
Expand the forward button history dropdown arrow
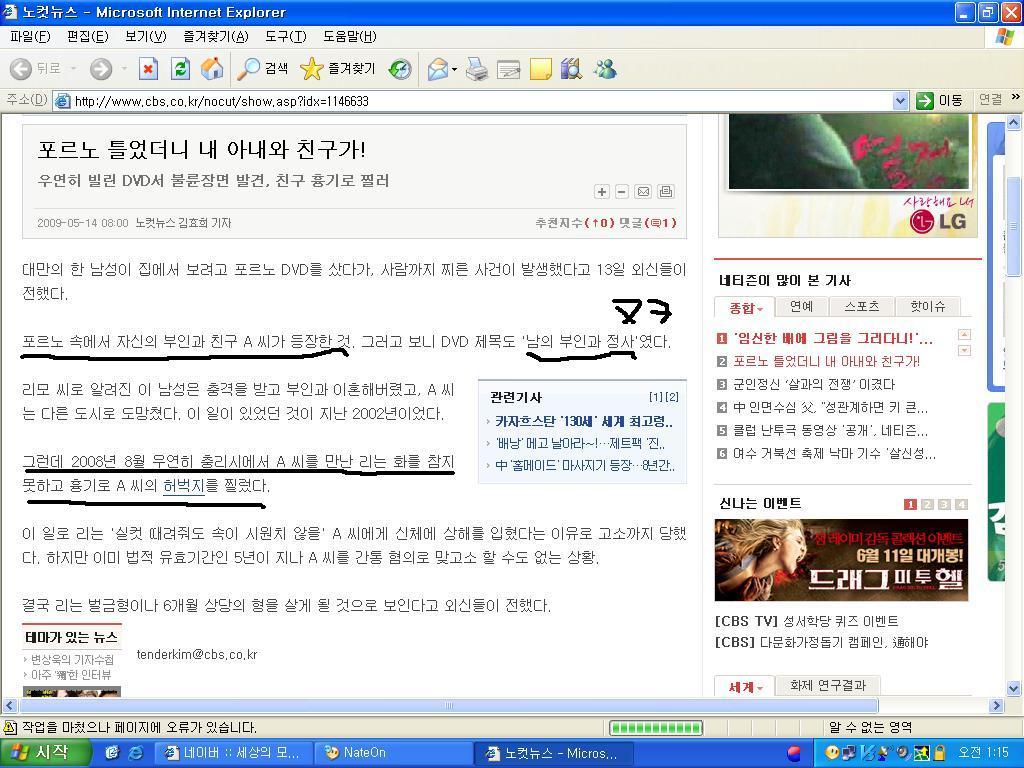tap(123, 69)
